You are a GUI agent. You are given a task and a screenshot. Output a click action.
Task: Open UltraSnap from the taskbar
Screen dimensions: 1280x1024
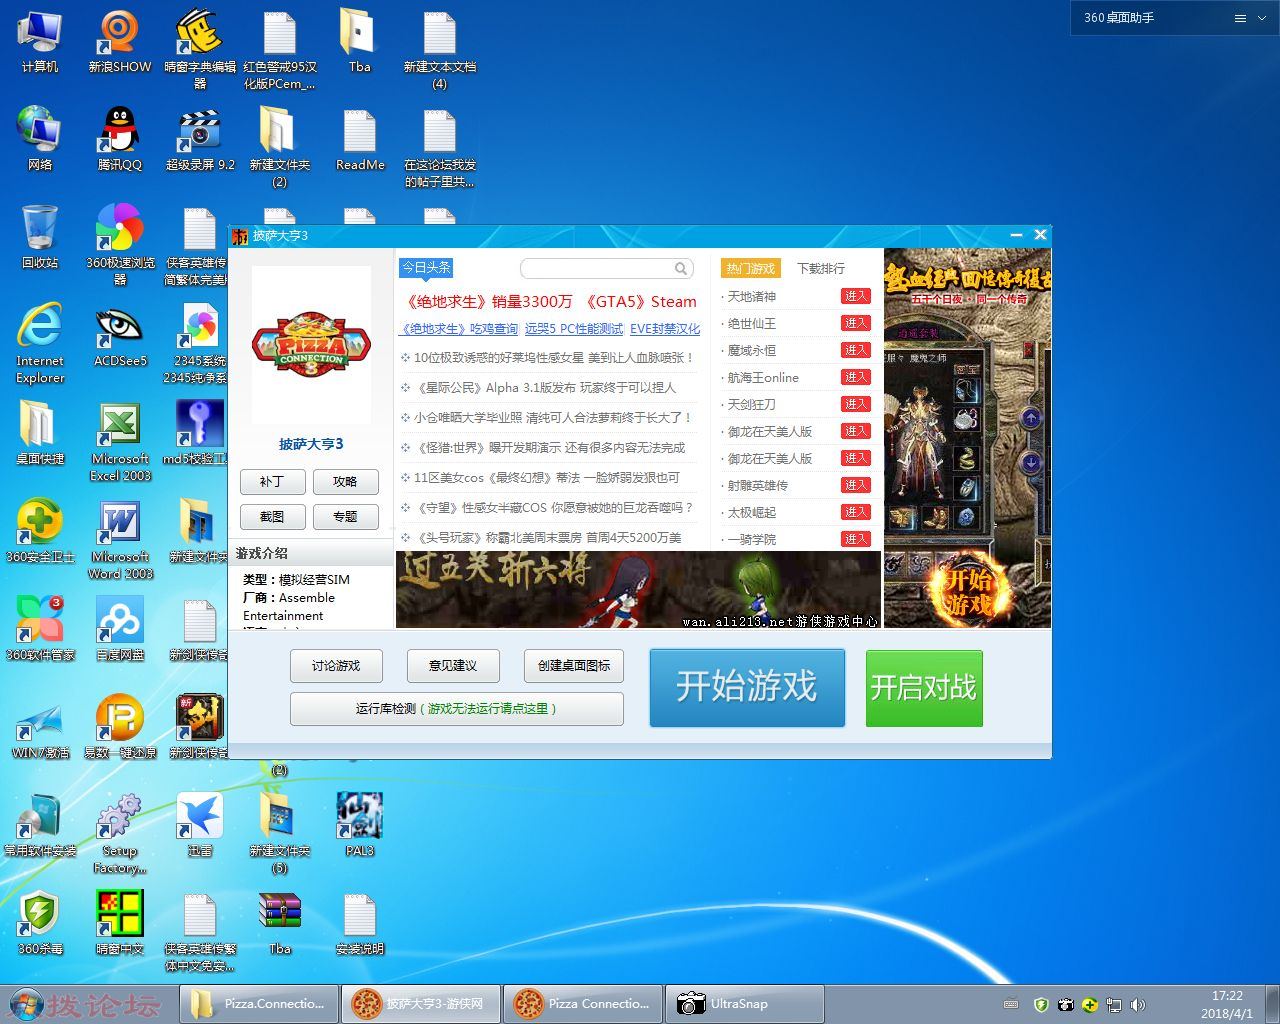click(x=743, y=1004)
